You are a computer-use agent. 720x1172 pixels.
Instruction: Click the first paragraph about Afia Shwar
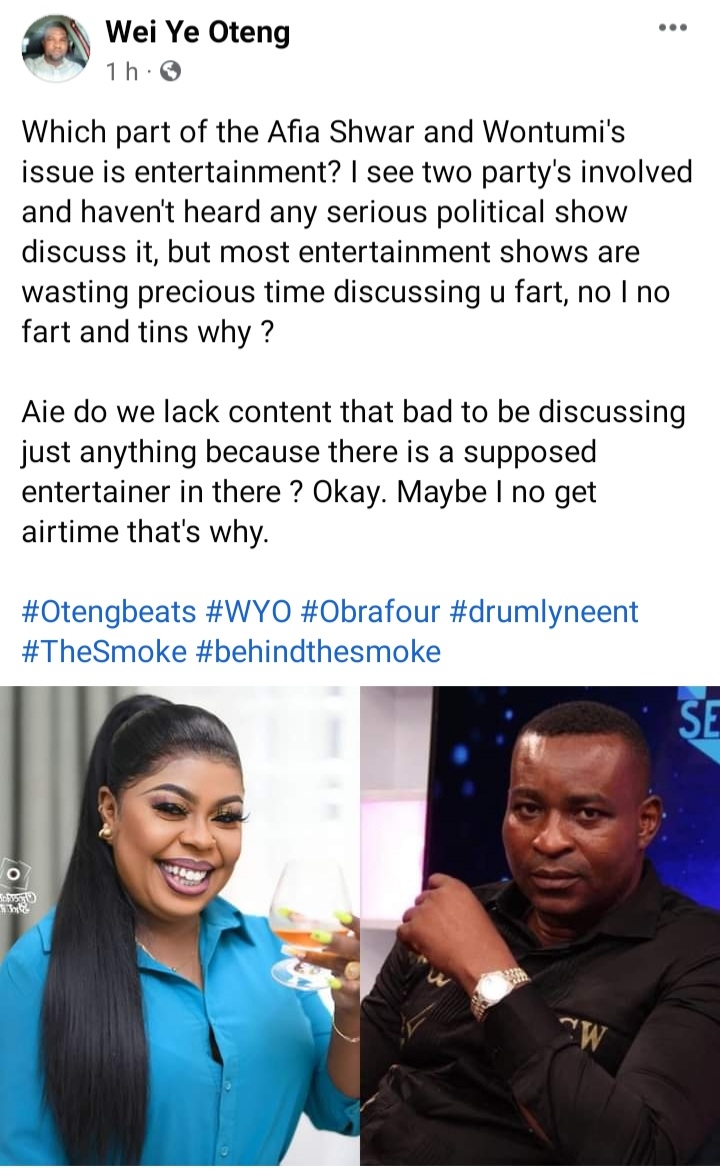point(357,232)
